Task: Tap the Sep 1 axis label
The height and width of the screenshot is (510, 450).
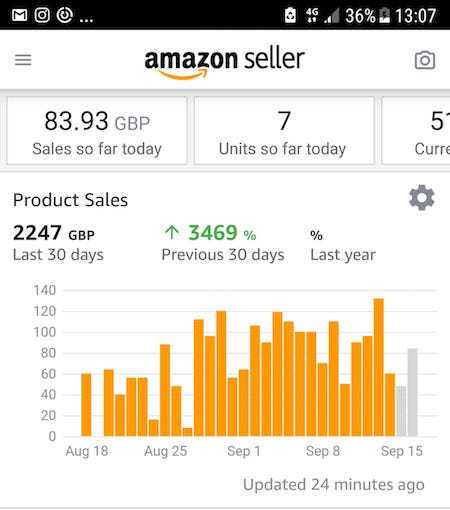Action: point(244,451)
